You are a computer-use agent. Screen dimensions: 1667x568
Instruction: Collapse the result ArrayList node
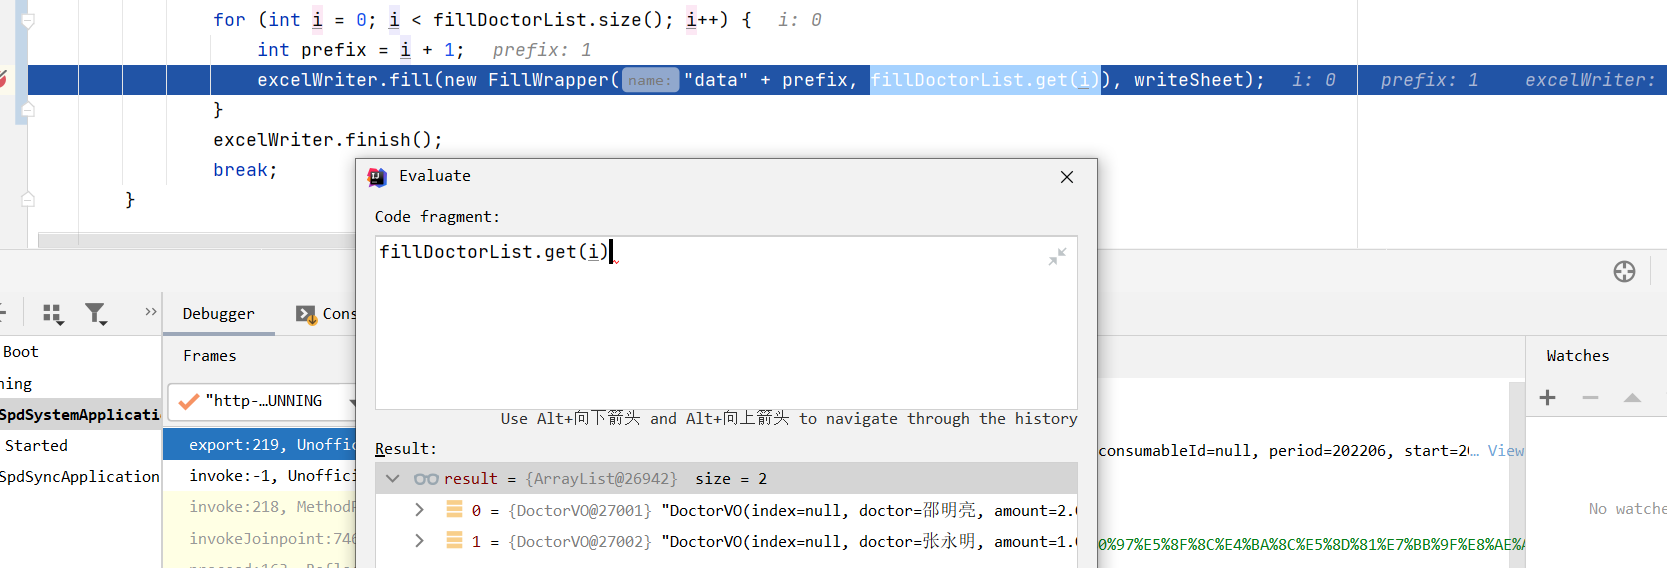393,479
